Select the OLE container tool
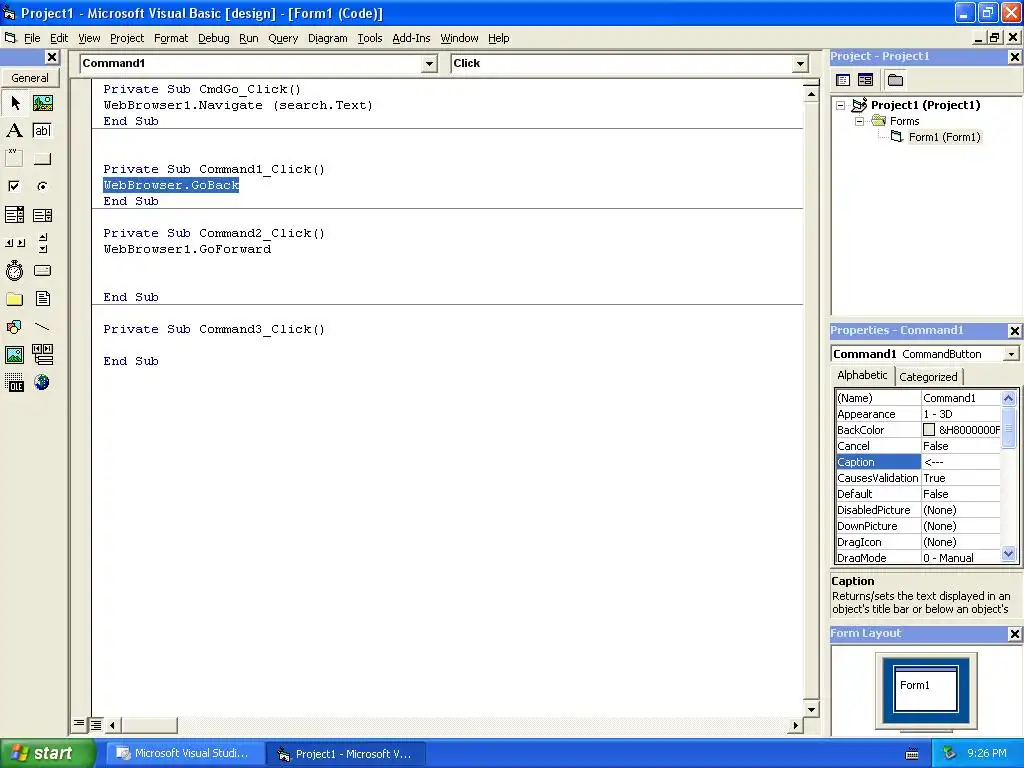Viewport: 1024px width, 768px height. pyautogui.click(x=15, y=383)
